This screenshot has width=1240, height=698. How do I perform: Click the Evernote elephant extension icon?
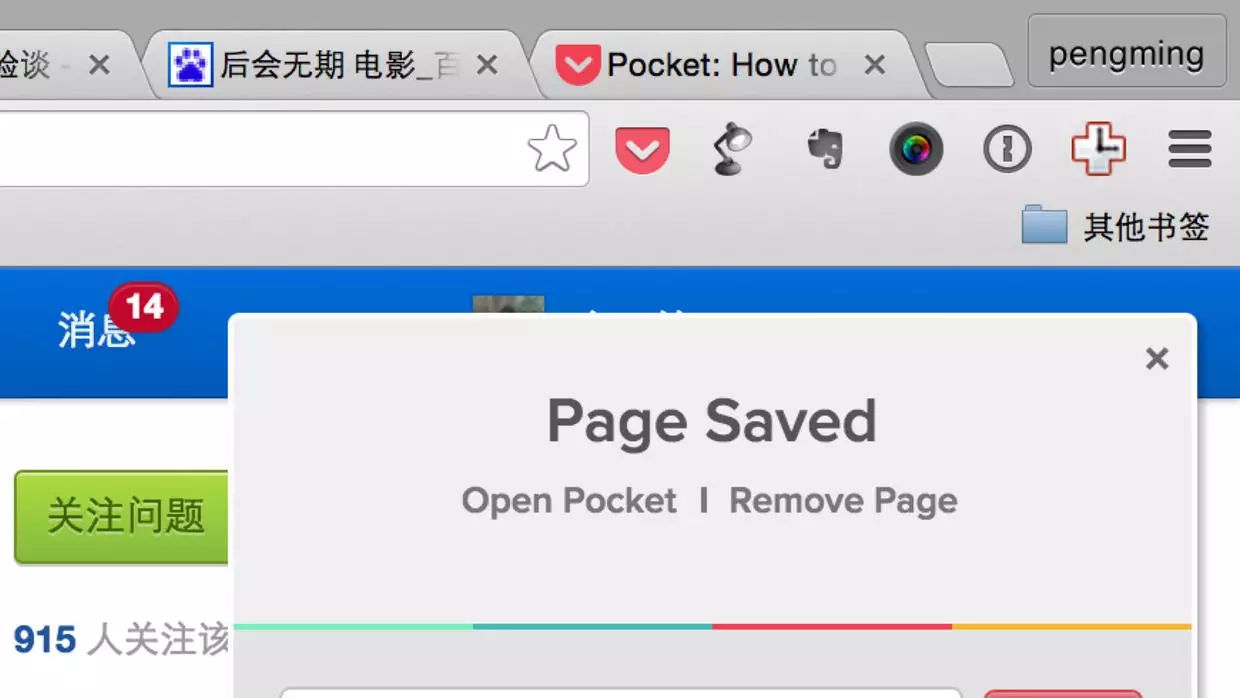tap(826, 150)
